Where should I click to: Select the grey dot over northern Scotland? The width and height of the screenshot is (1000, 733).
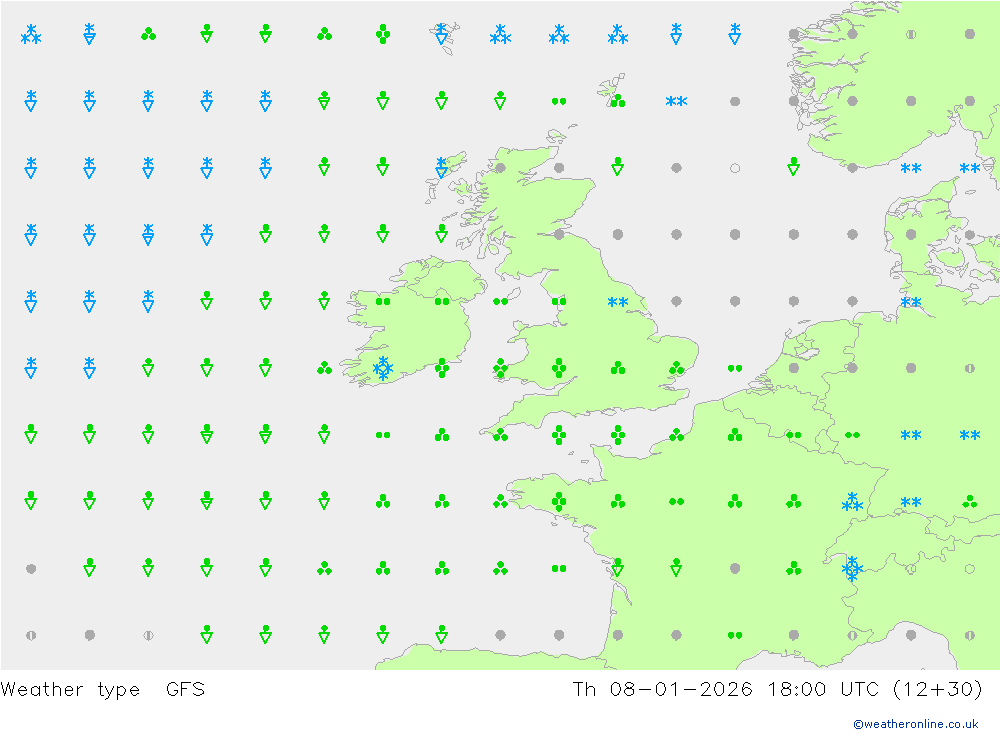click(x=500, y=168)
